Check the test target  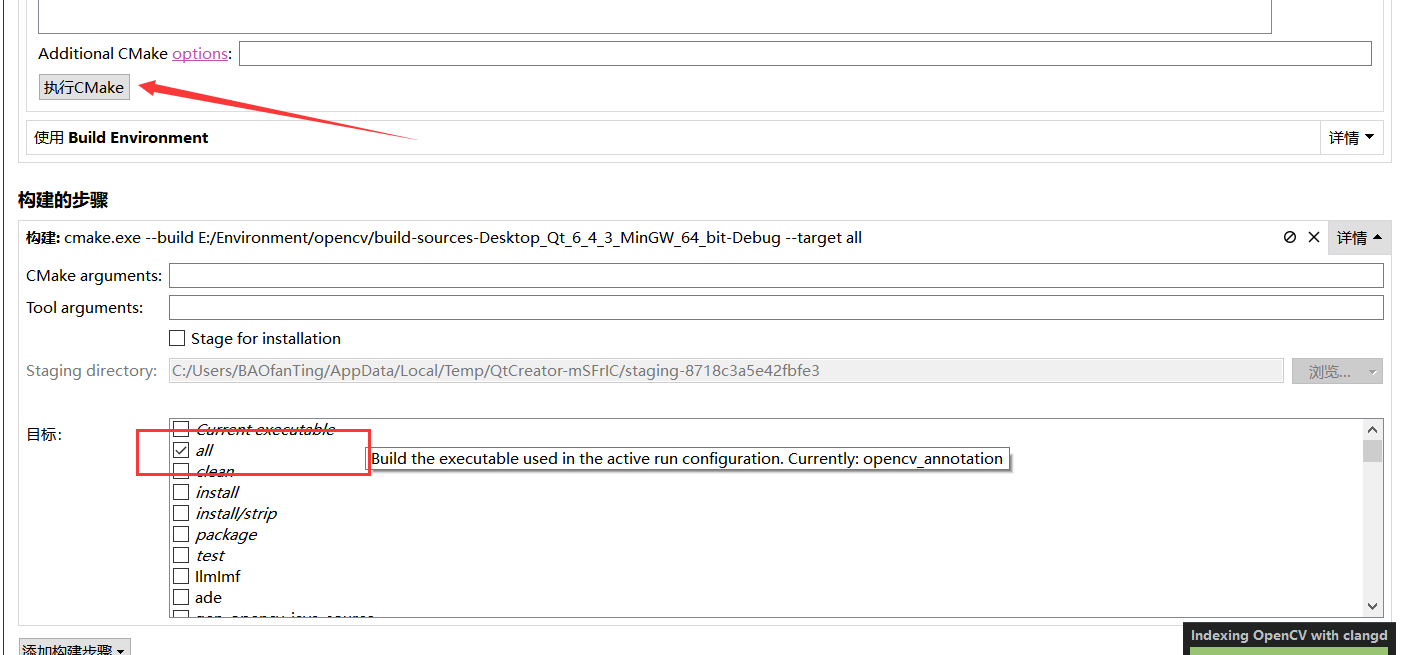click(181, 555)
